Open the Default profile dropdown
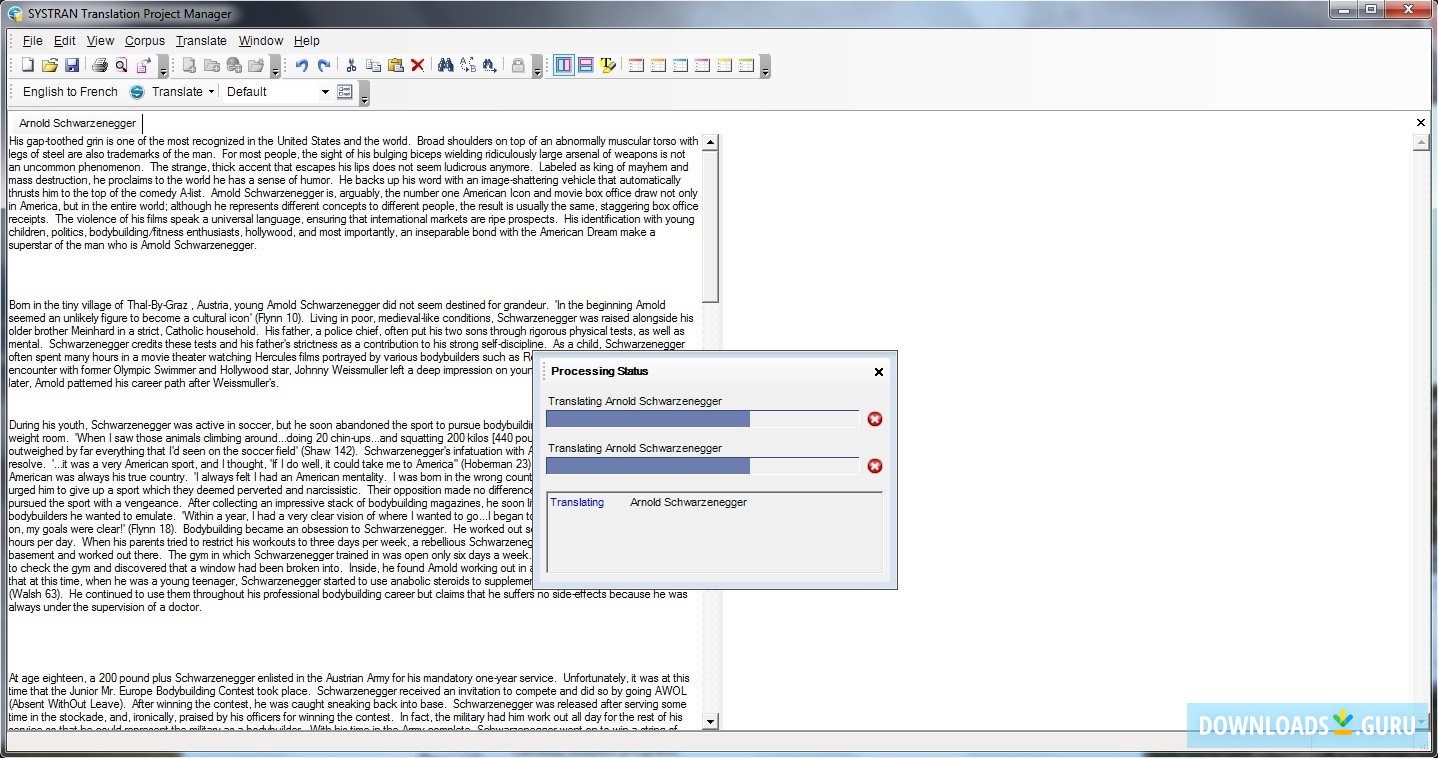 [x=325, y=92]
